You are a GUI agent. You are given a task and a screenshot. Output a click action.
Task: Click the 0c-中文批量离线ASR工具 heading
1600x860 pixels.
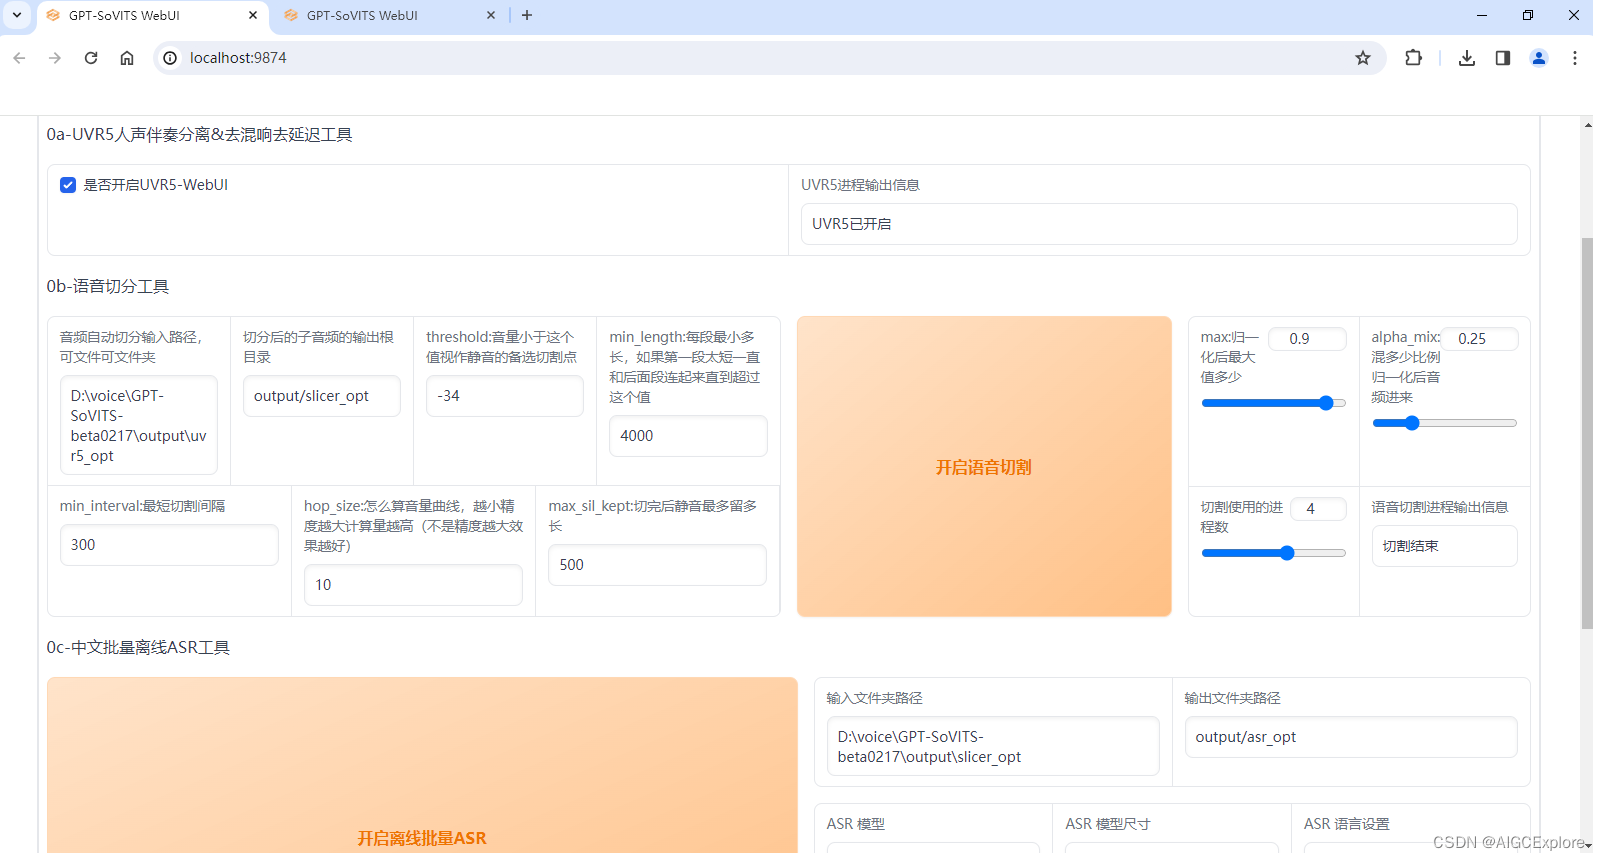138,648
